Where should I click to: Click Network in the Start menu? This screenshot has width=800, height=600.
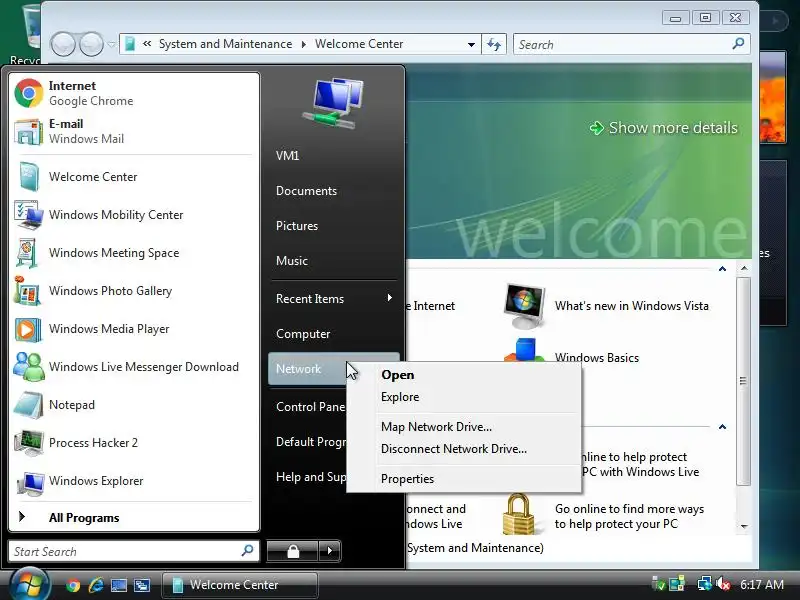tap(307, 369)
